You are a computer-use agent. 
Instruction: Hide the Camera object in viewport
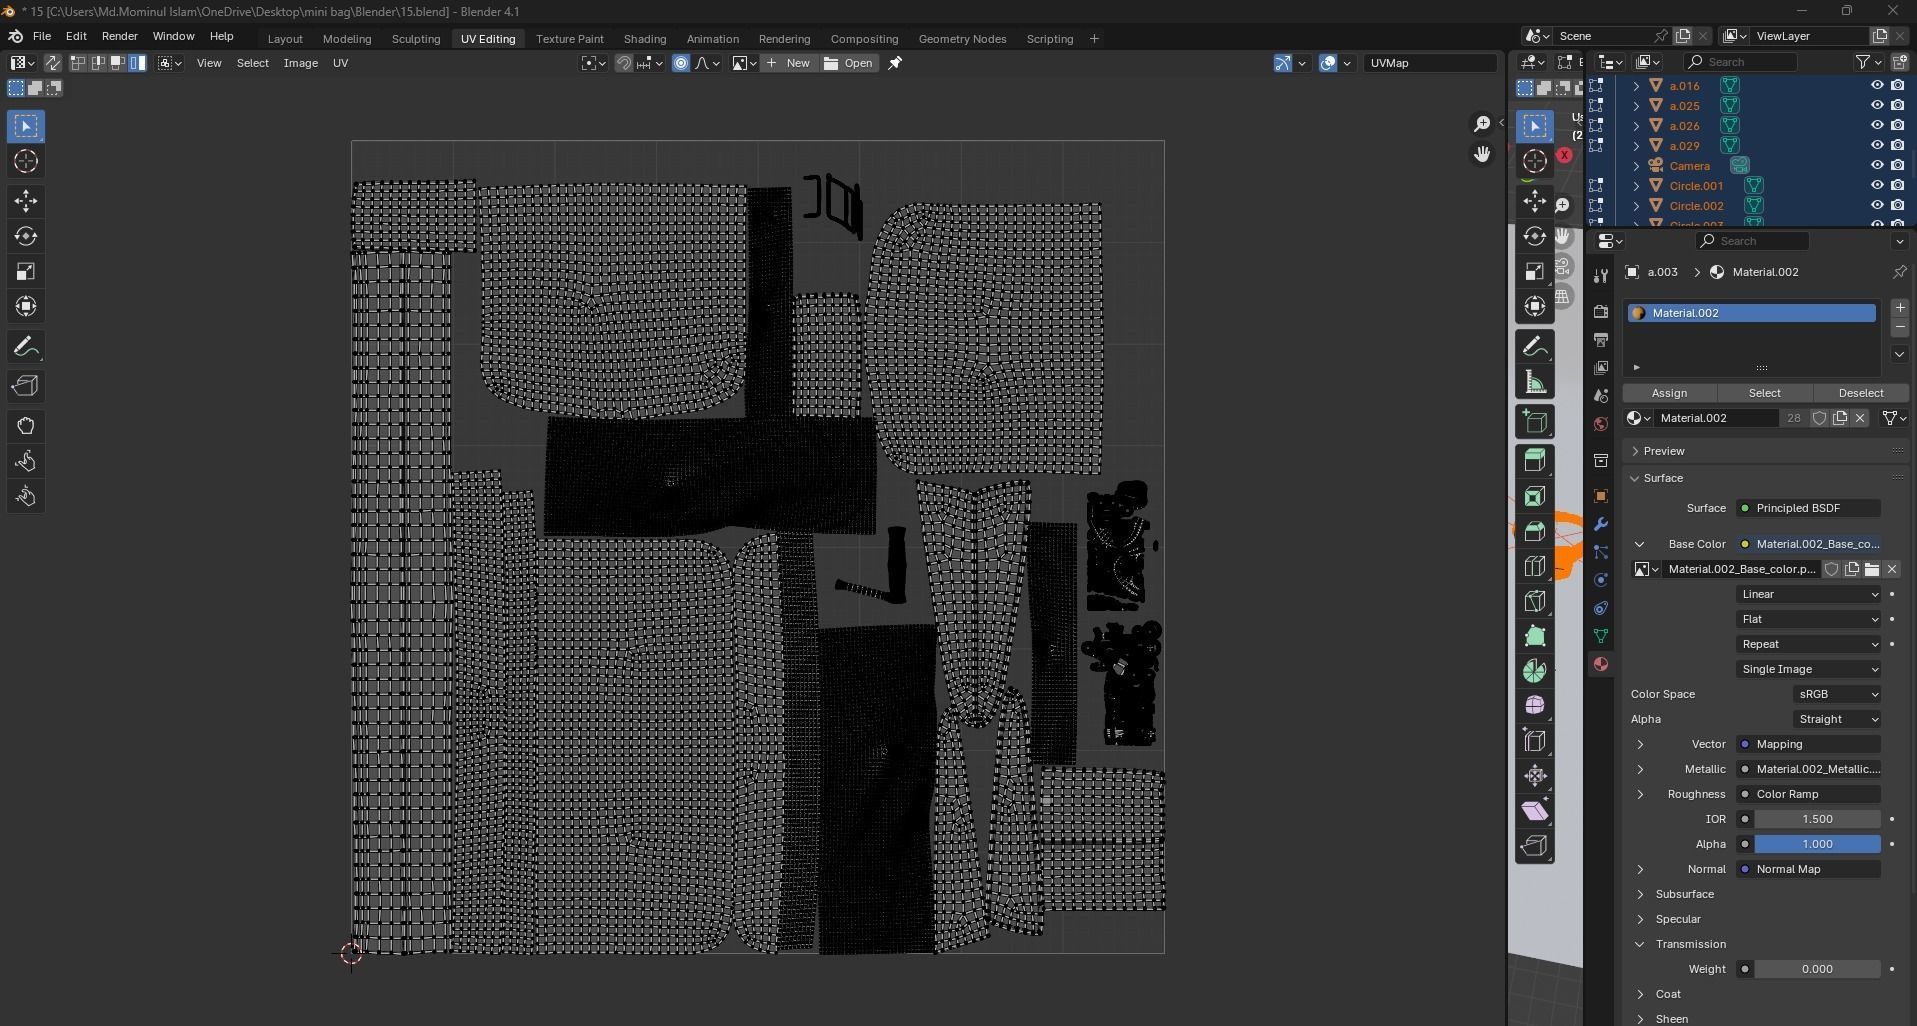[1877, 166]
